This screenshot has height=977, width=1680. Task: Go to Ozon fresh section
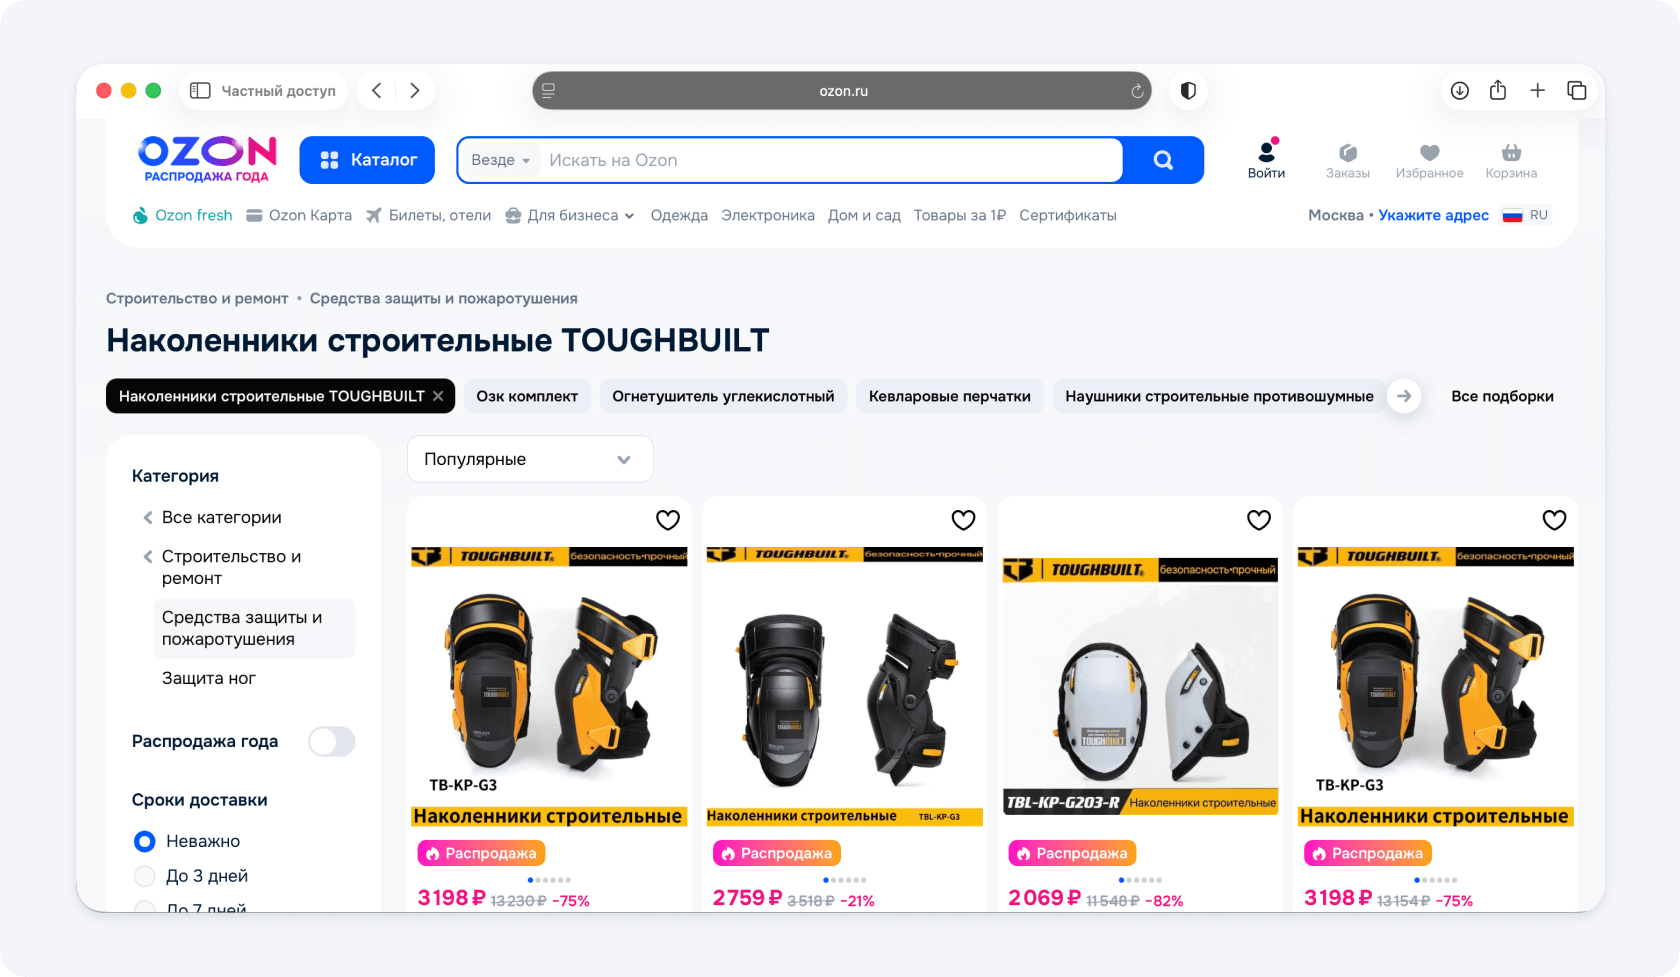coord(183,215)
